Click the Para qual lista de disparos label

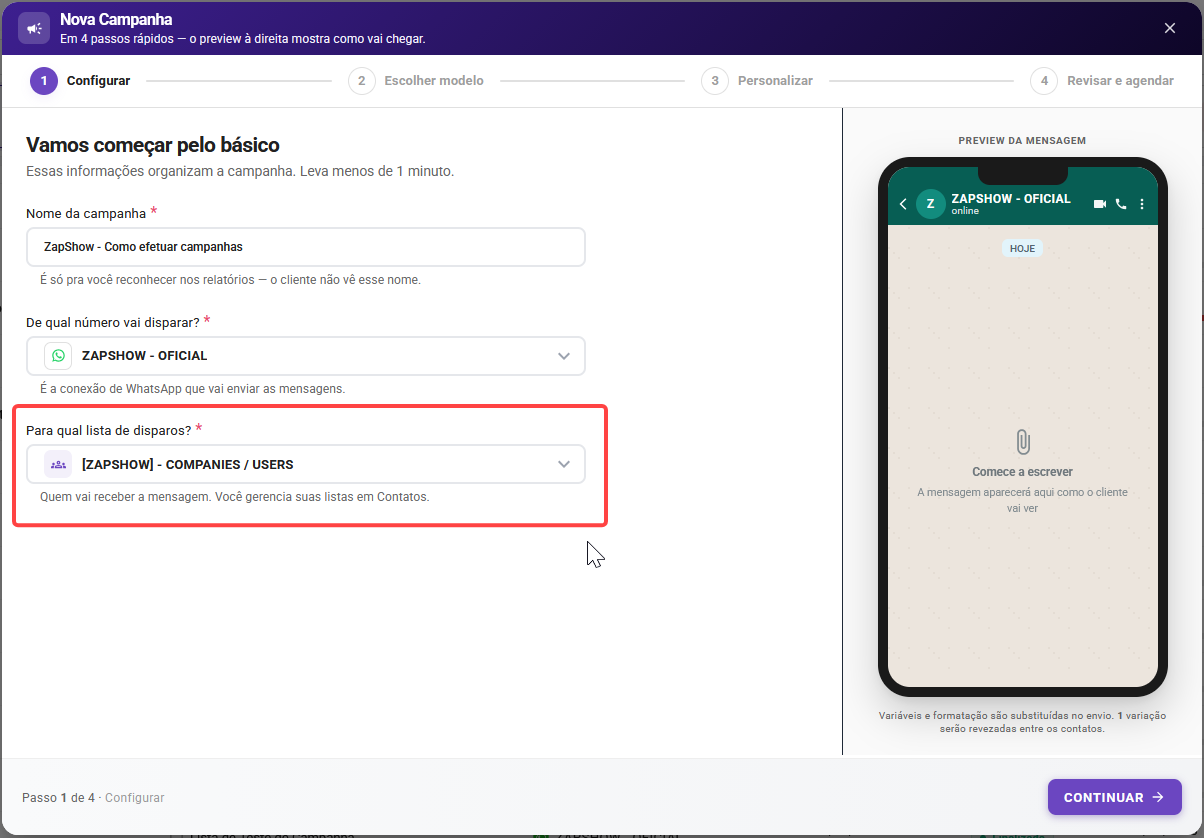(x=108, y=430)
